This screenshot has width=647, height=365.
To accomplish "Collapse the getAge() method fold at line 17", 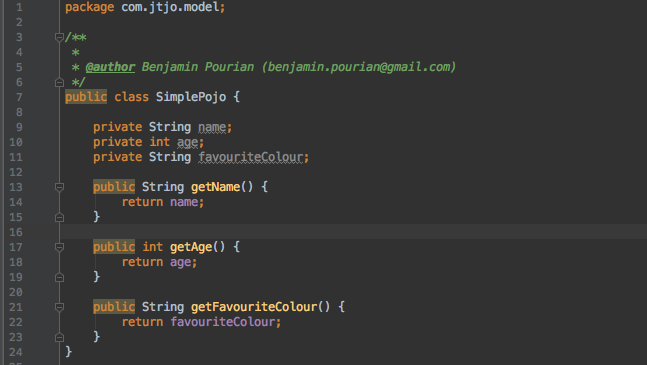I will coord(59,247).
